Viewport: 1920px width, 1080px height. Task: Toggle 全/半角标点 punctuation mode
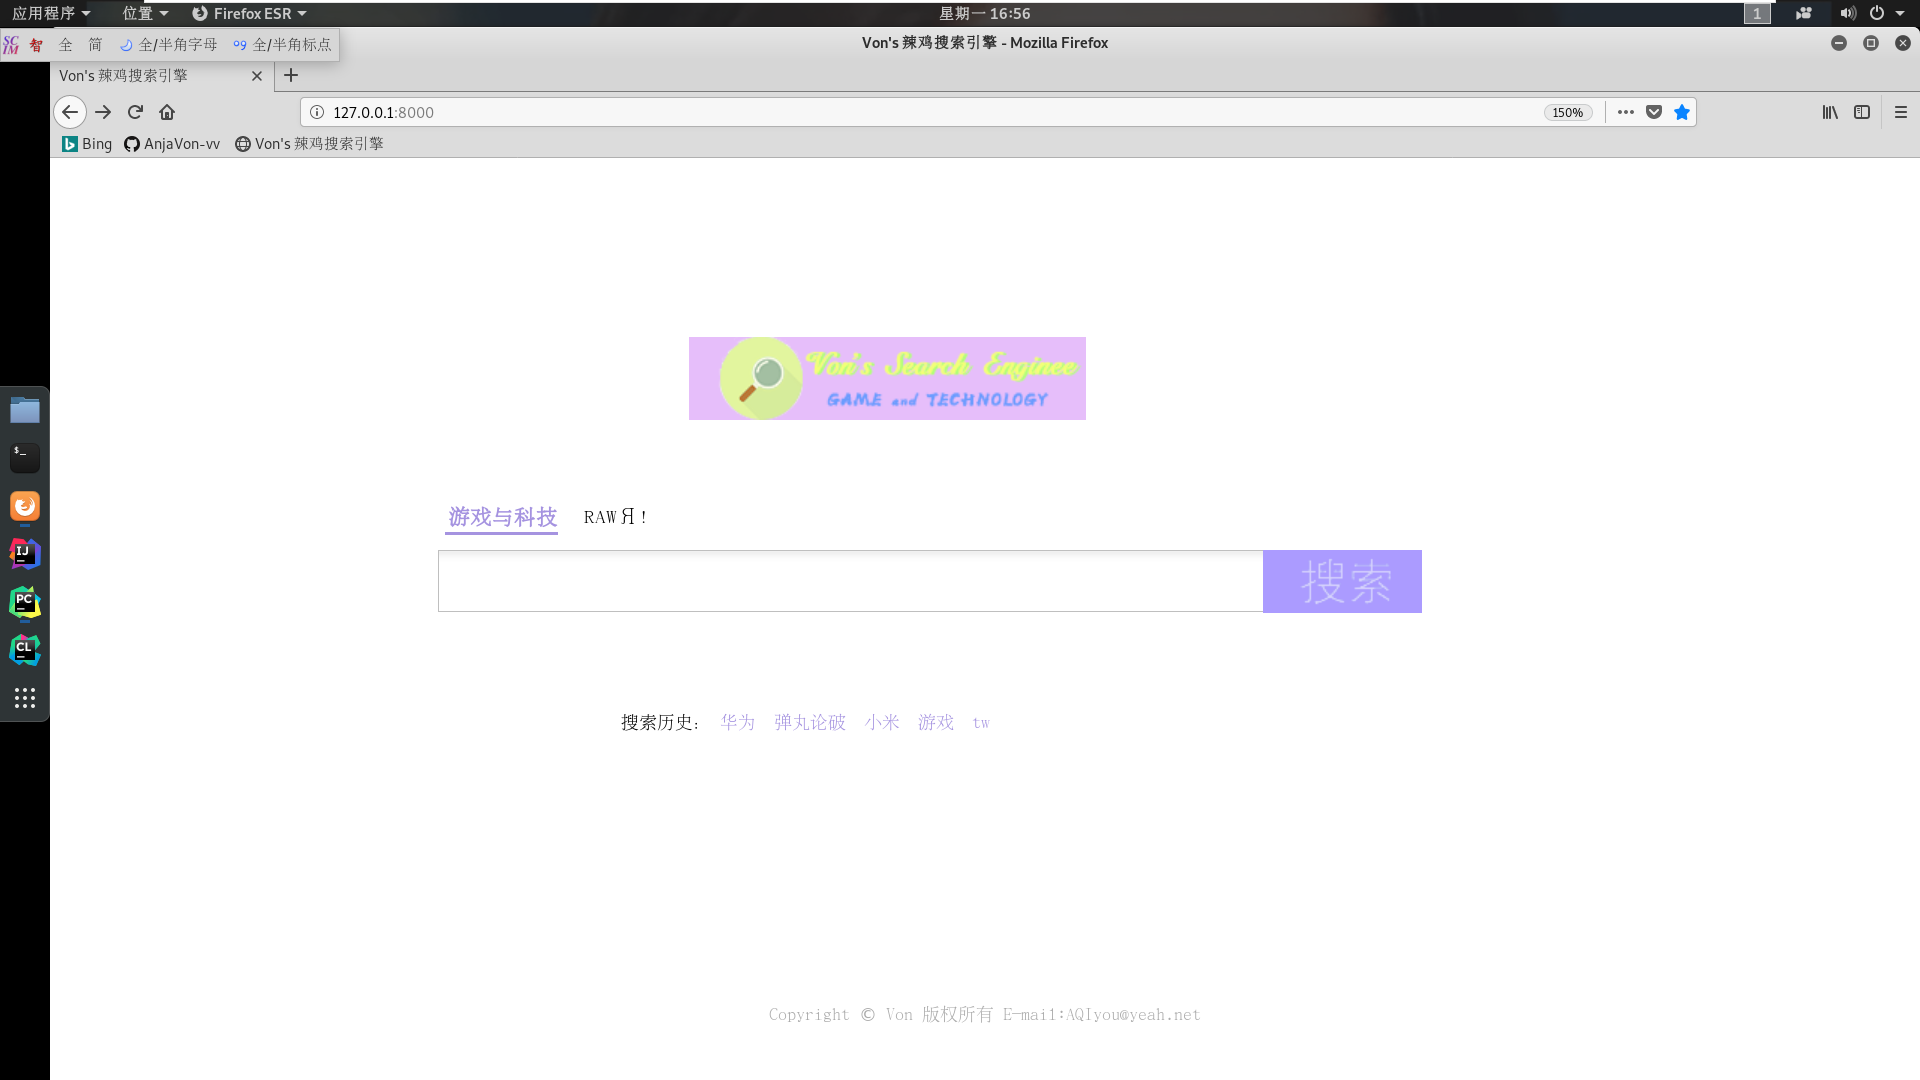pos(283,44)
